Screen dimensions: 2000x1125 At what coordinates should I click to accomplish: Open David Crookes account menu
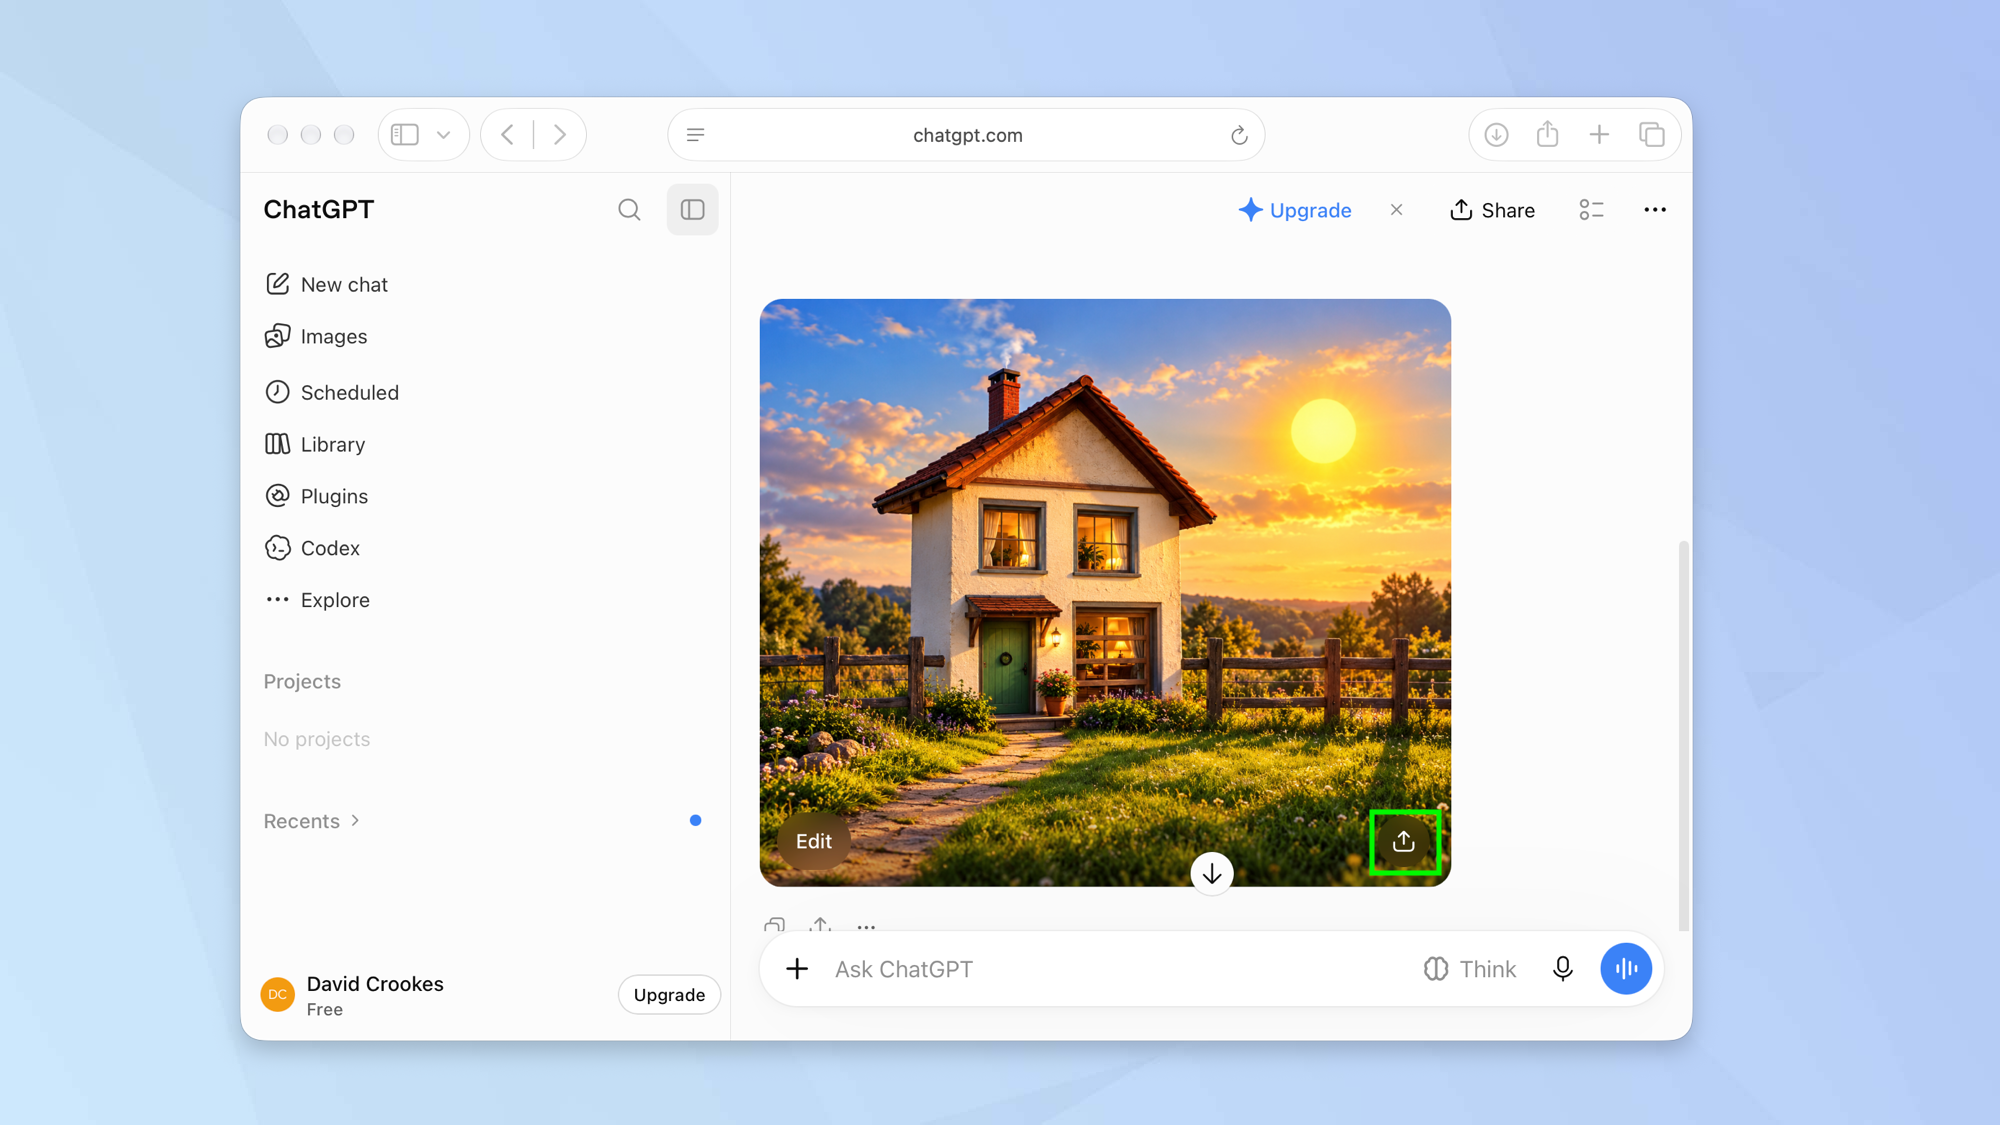pyautogui.click(x=352, y=995)
